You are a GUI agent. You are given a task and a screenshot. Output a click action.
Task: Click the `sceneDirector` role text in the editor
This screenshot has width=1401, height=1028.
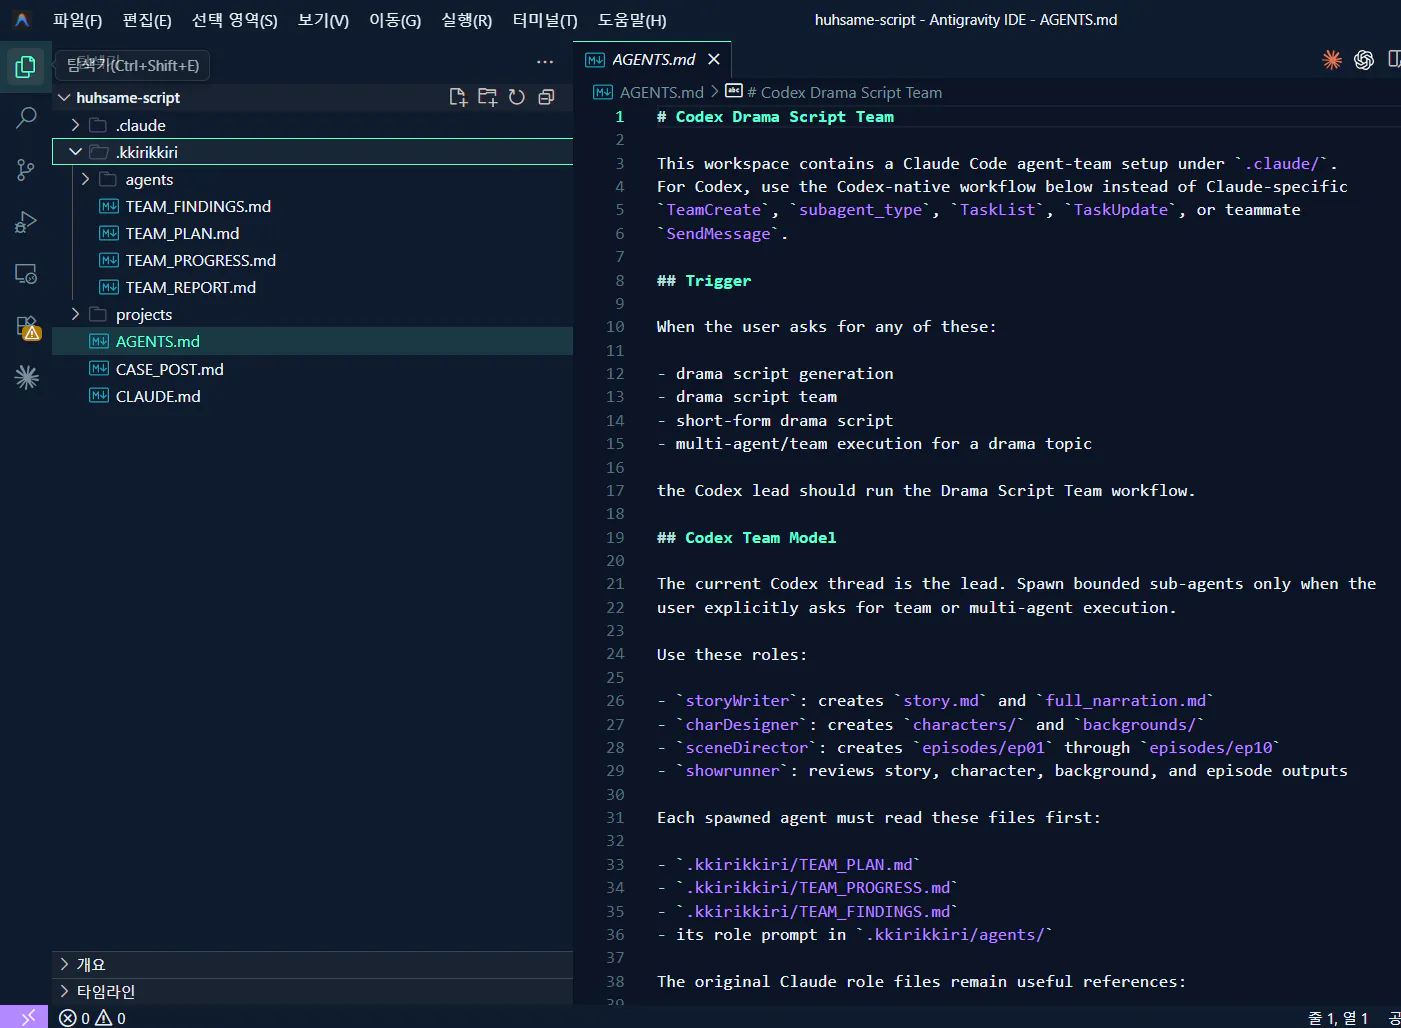[x=747, y=748]
